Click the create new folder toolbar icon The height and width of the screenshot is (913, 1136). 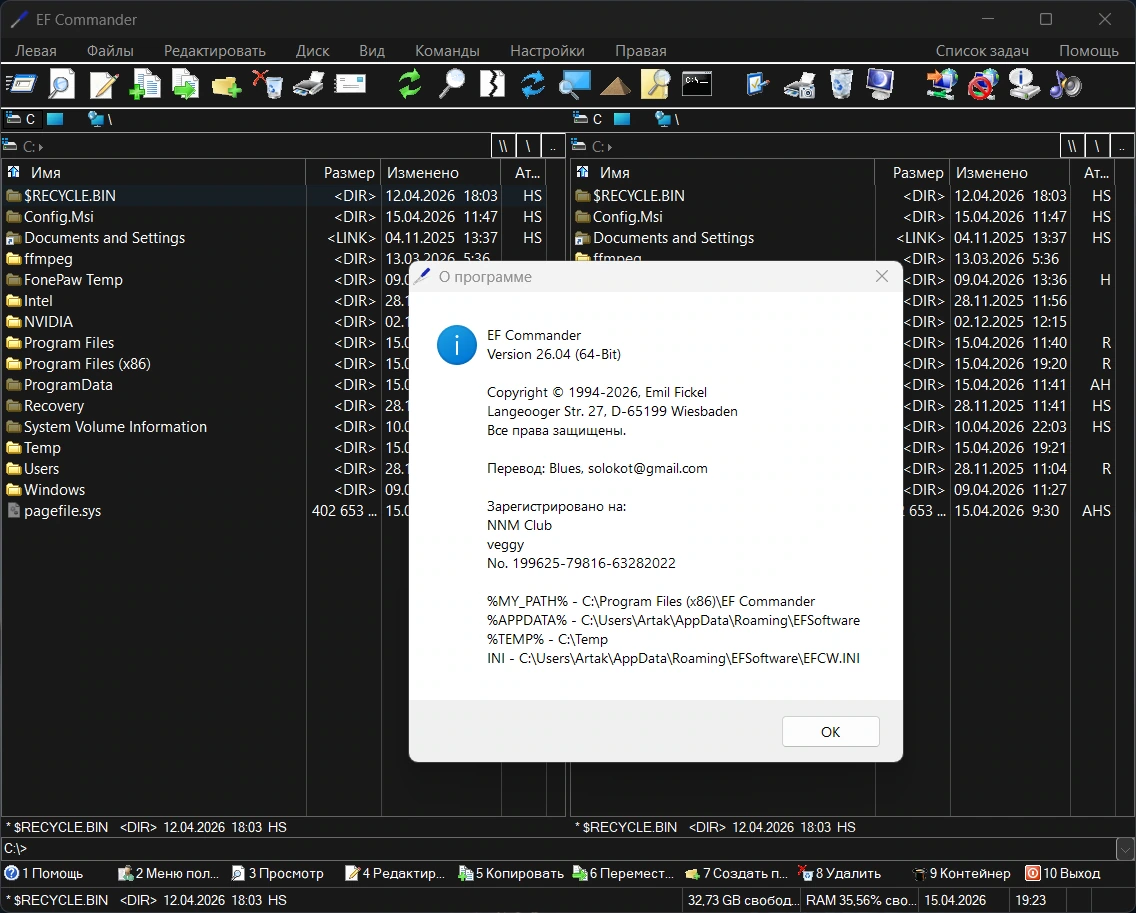click(227, 86)
